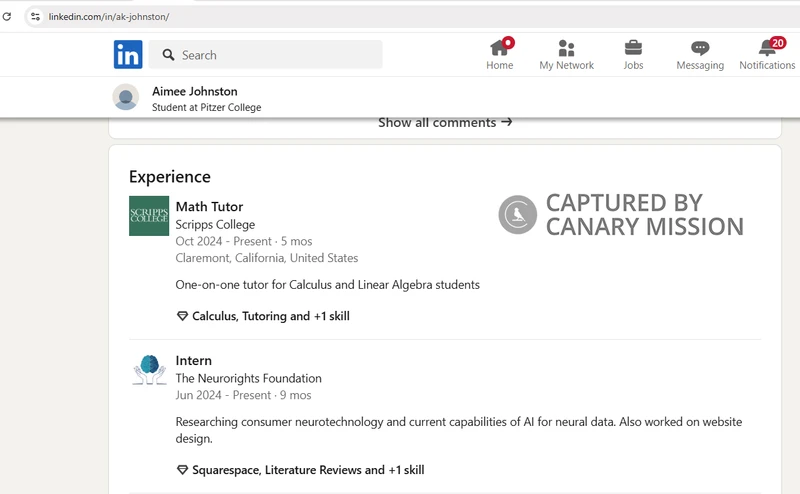800x494 pixels.
Task: Open the Notifications bell icon
Action: tap(767, 48)
